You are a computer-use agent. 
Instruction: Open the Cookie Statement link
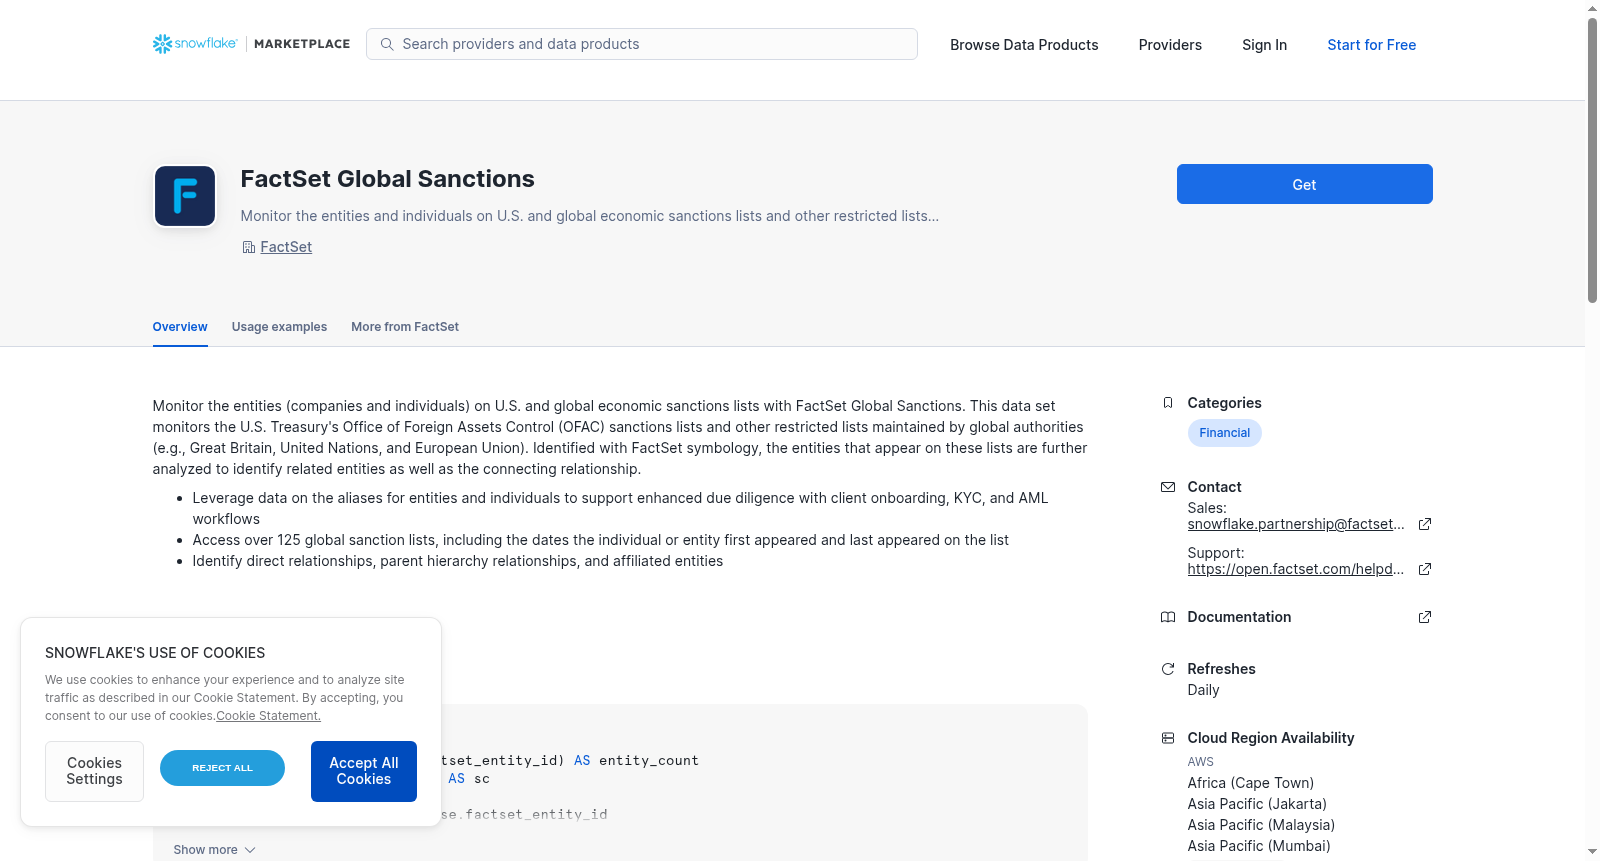pyautogui.click(x=268, y=716)
